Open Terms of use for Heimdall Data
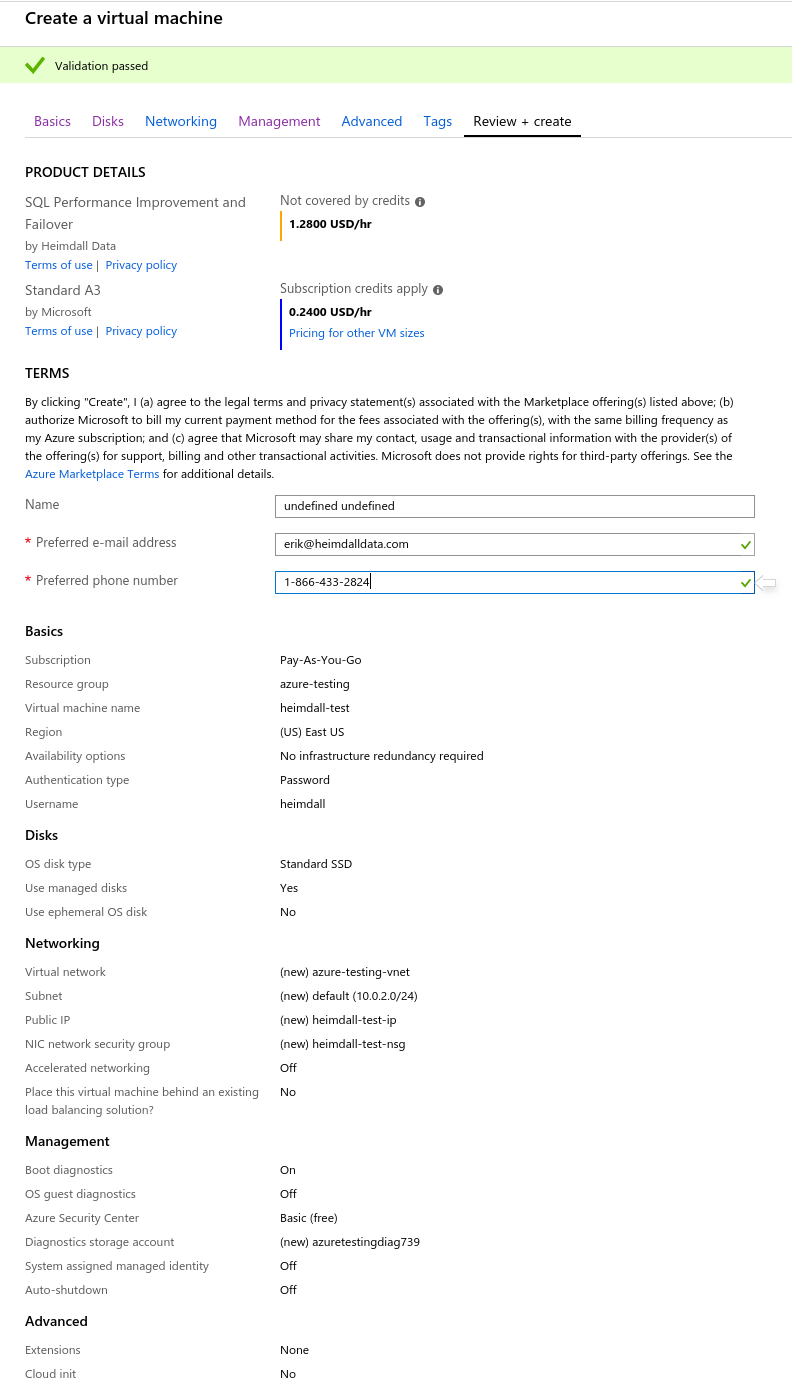 (58, 265)
